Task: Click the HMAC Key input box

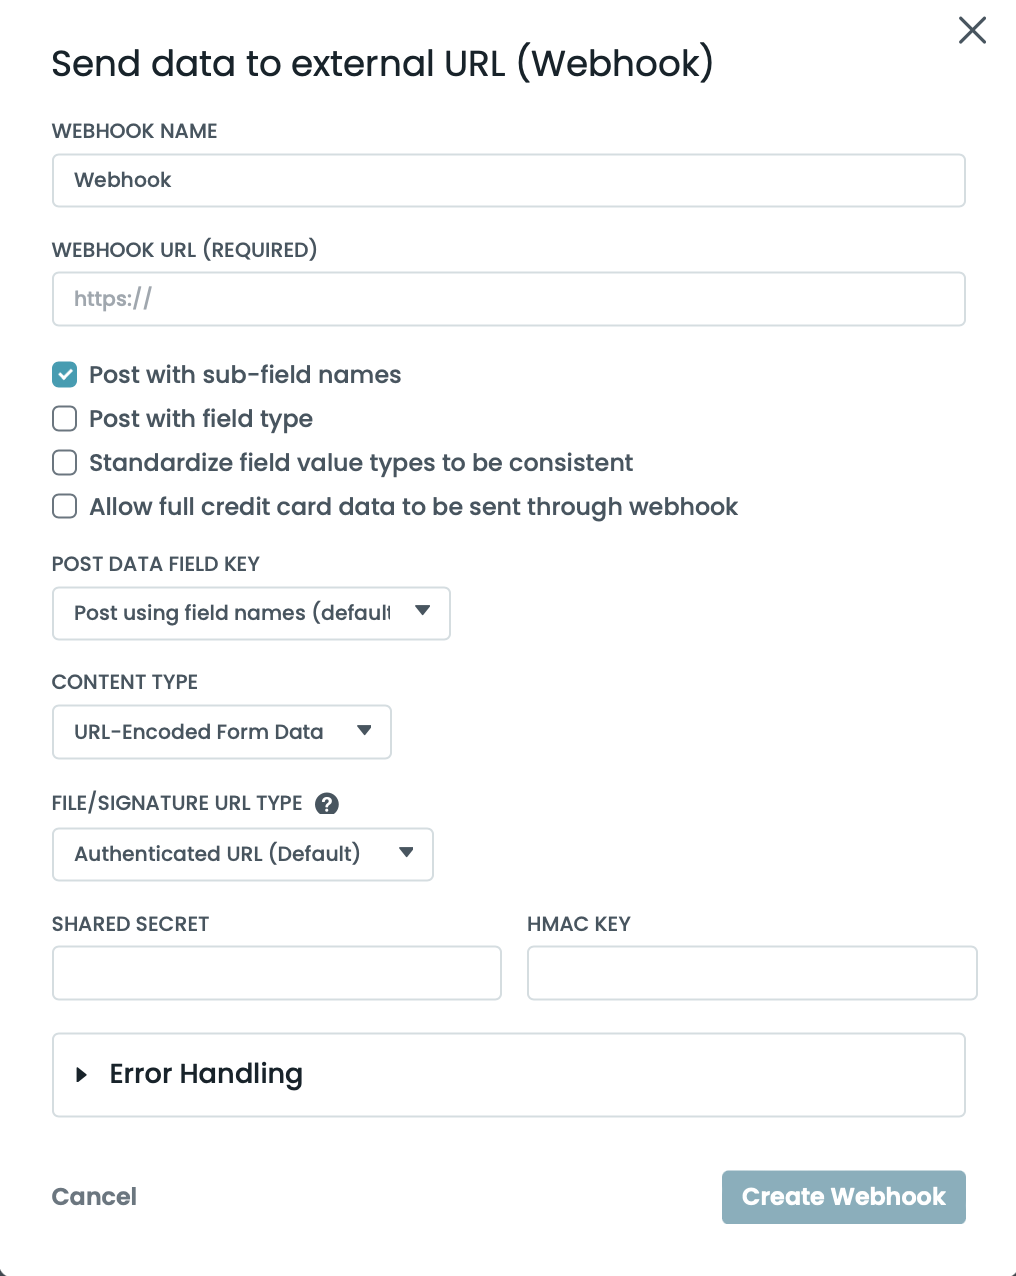Action: pyautogui.click(x=751, y=973)
